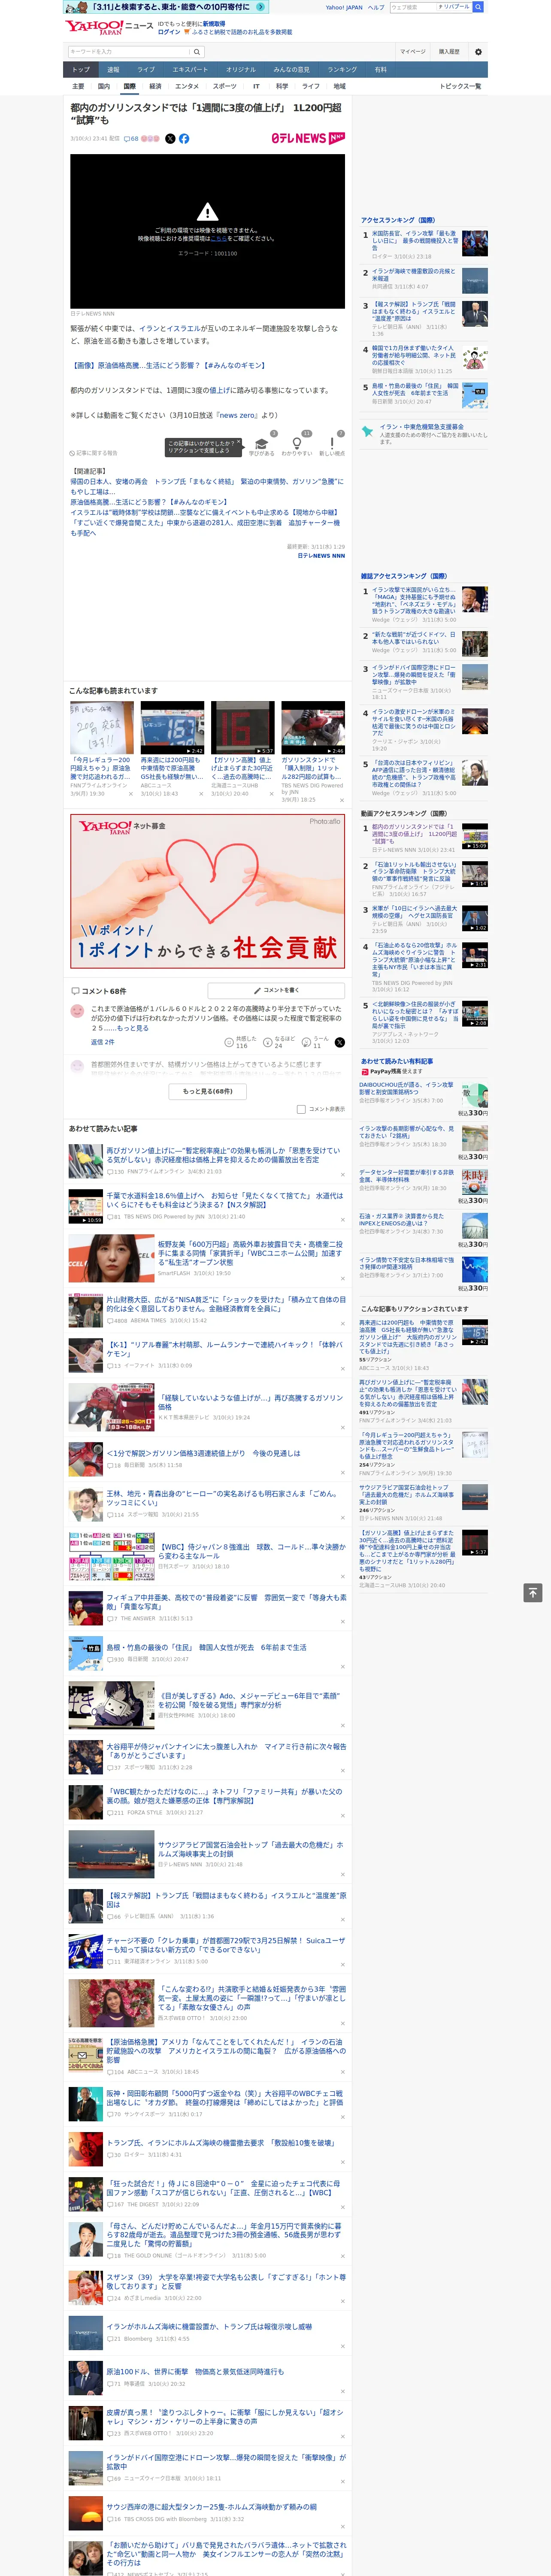Select the 国内 category
The width and height of the screenshot is (551, 2576).
coord(103,86)
